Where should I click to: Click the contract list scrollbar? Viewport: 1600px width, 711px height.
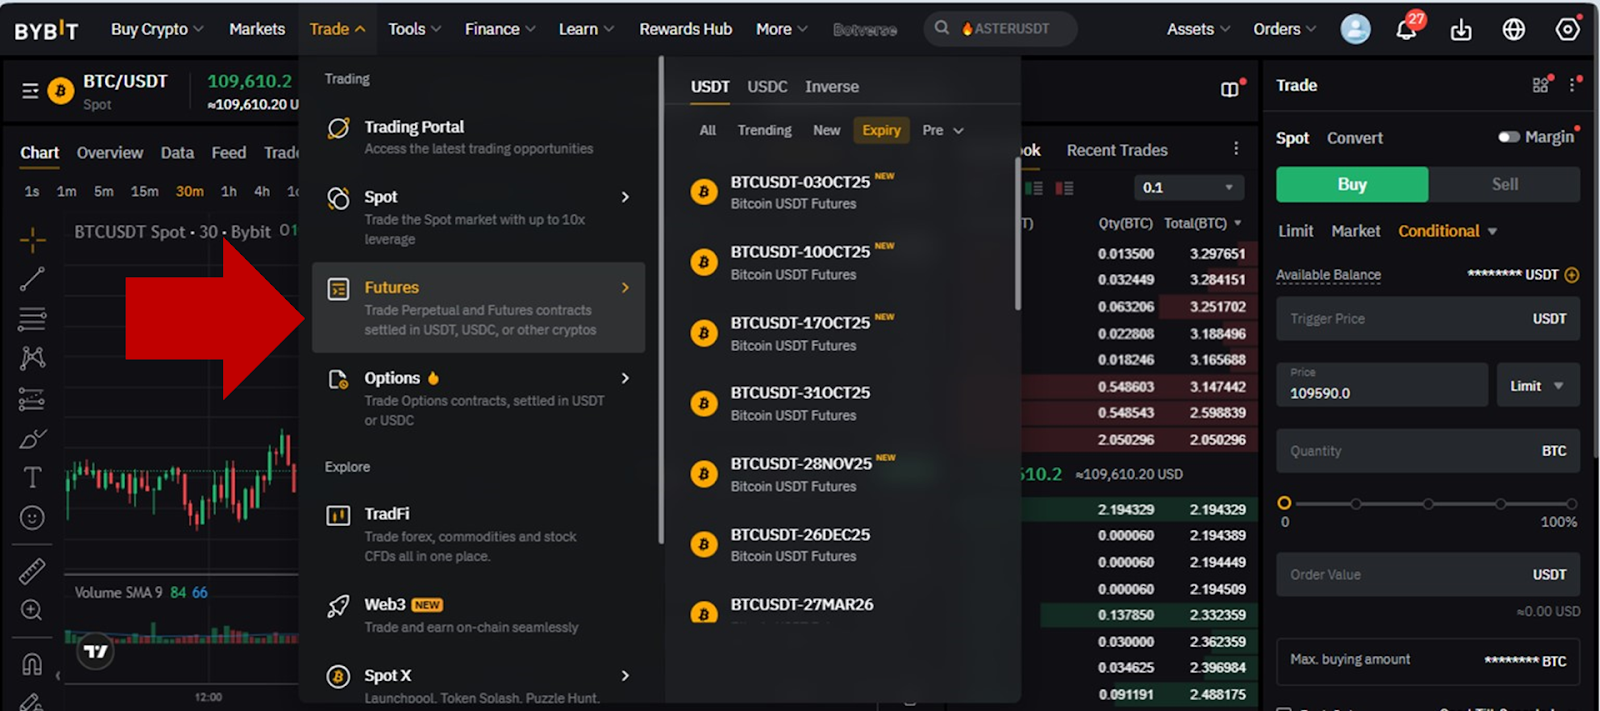click(1017, 235)
